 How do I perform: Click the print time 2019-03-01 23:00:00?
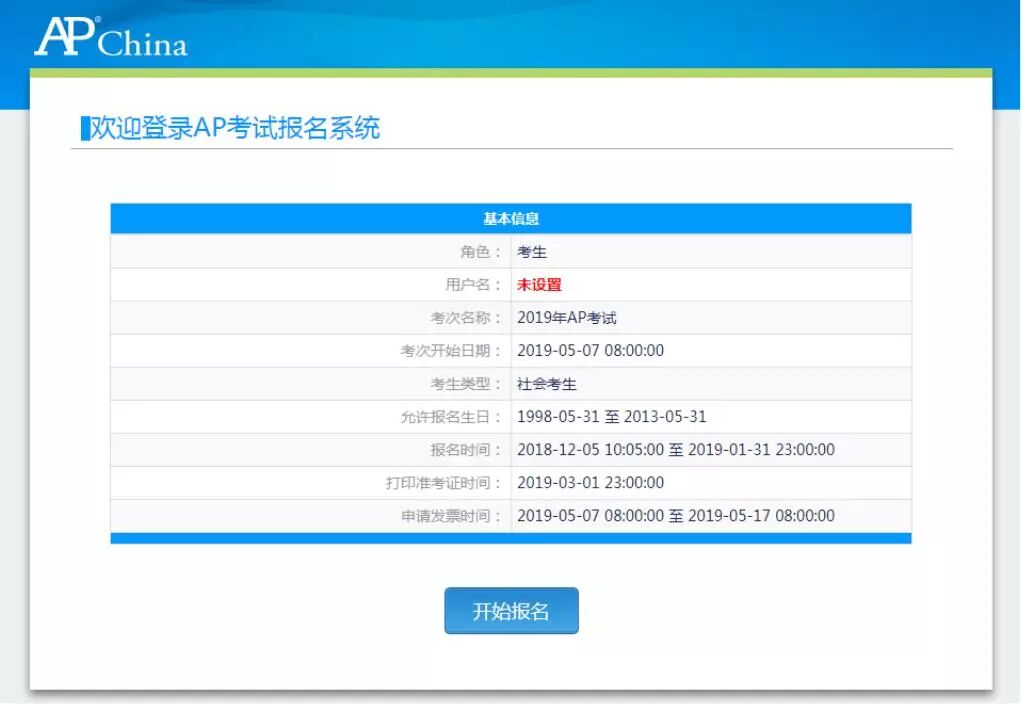[591, 483]
